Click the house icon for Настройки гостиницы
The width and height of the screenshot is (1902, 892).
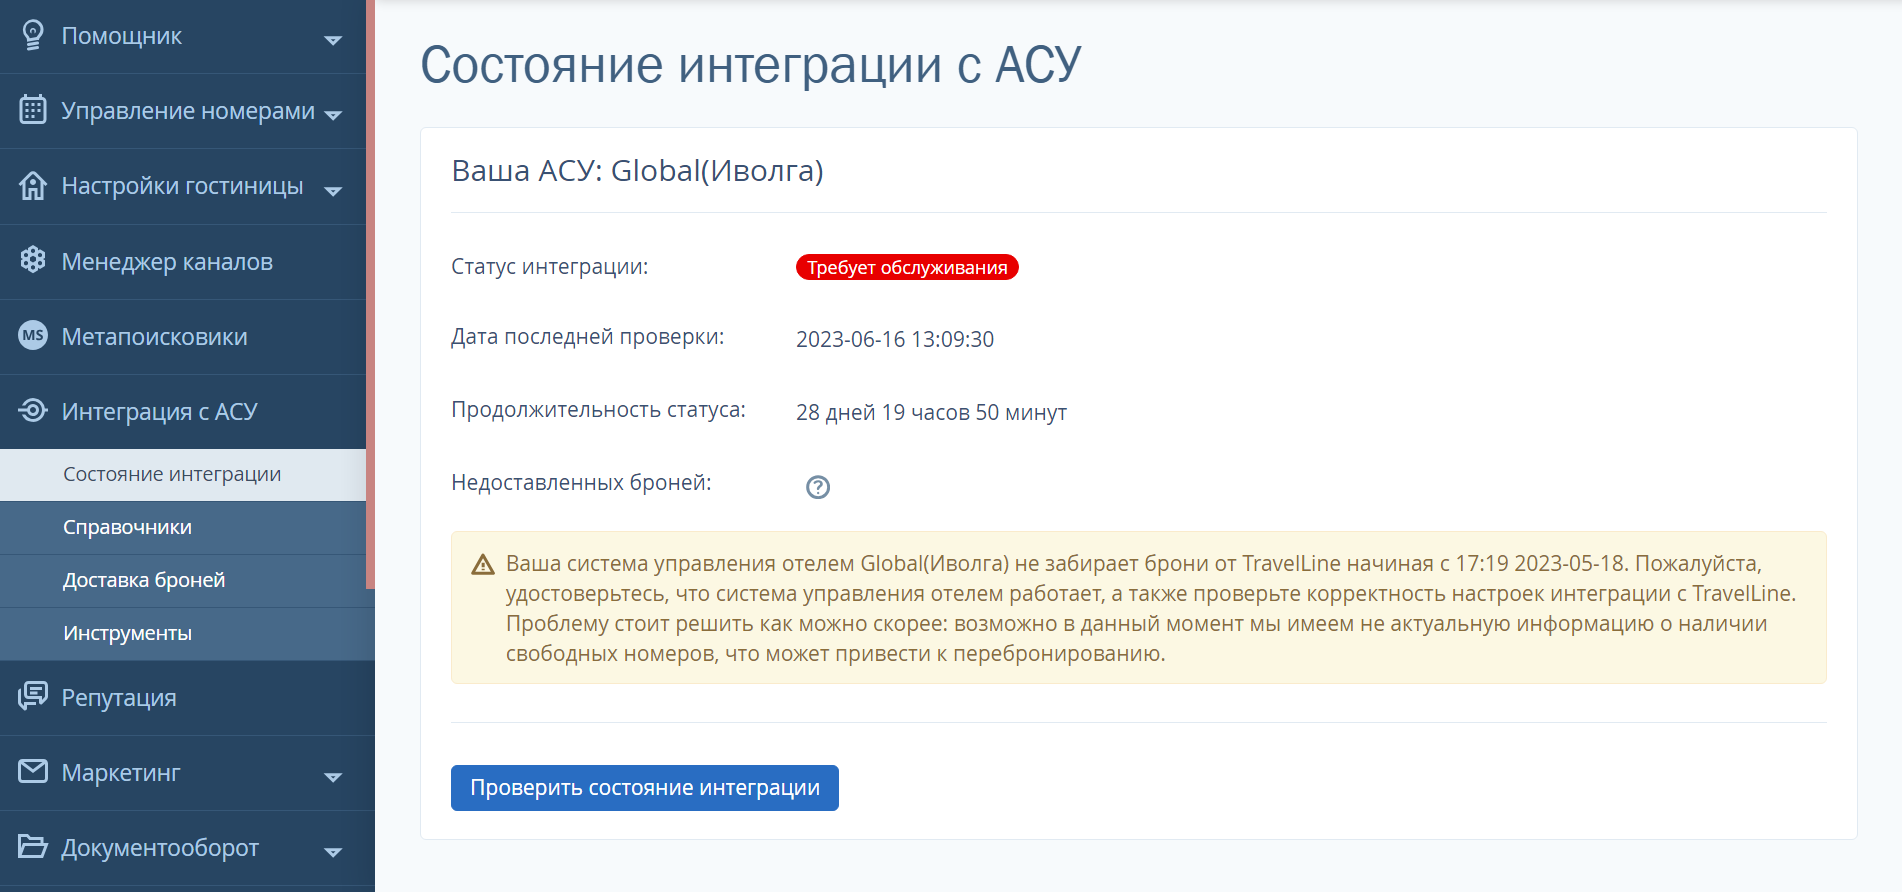[33, 185]
